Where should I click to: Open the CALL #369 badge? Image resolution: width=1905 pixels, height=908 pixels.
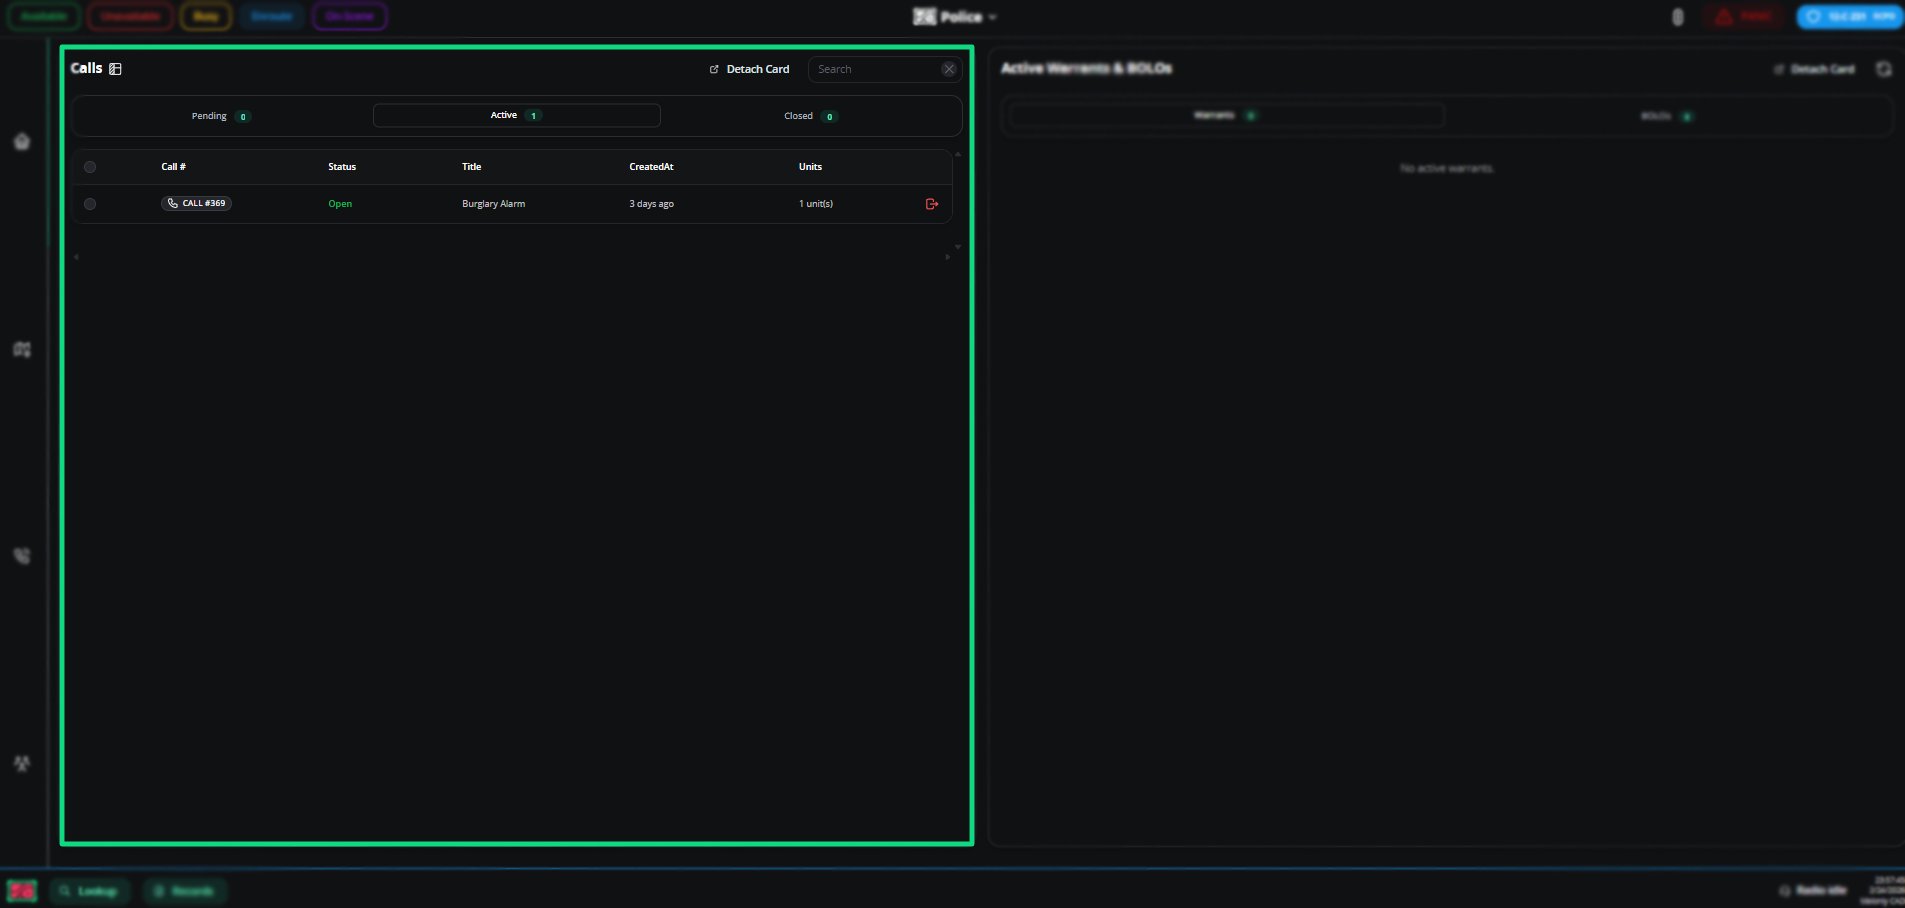click(196, 203)
